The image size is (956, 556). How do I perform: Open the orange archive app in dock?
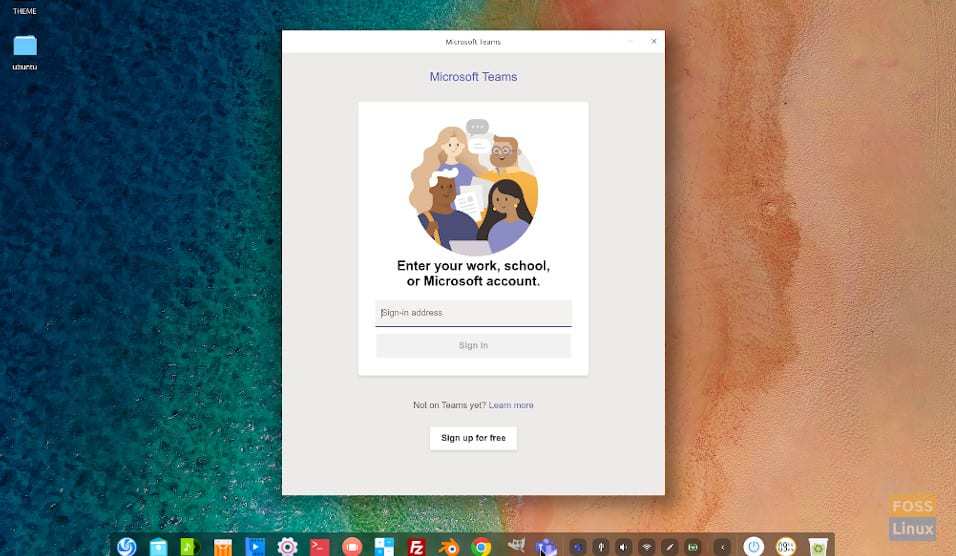pyautogui.click(x=223, y=546)
